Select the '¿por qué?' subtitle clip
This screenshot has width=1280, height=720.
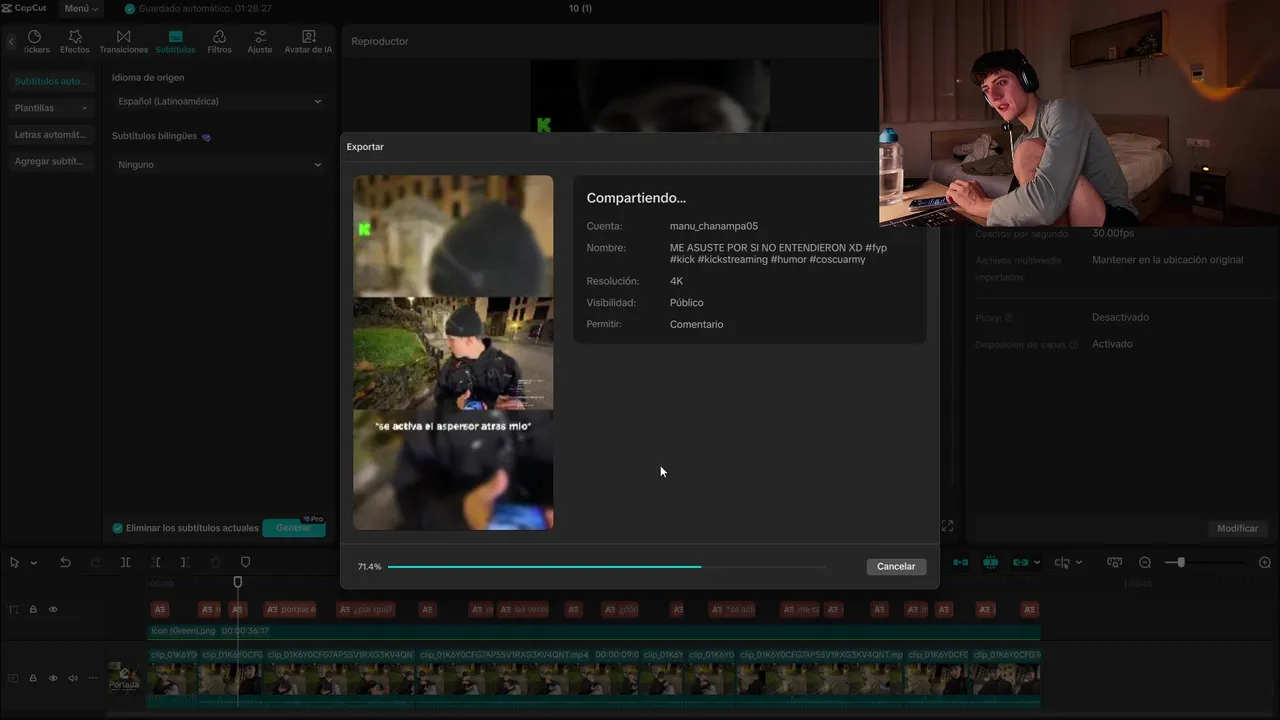(366, 609)
